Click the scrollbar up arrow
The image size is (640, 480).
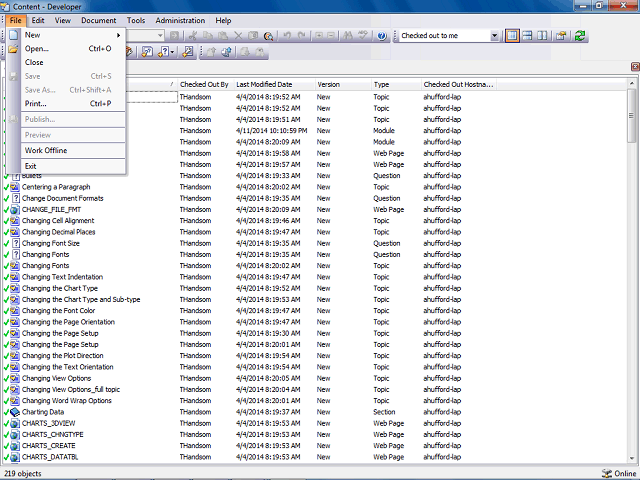[632, 83]
